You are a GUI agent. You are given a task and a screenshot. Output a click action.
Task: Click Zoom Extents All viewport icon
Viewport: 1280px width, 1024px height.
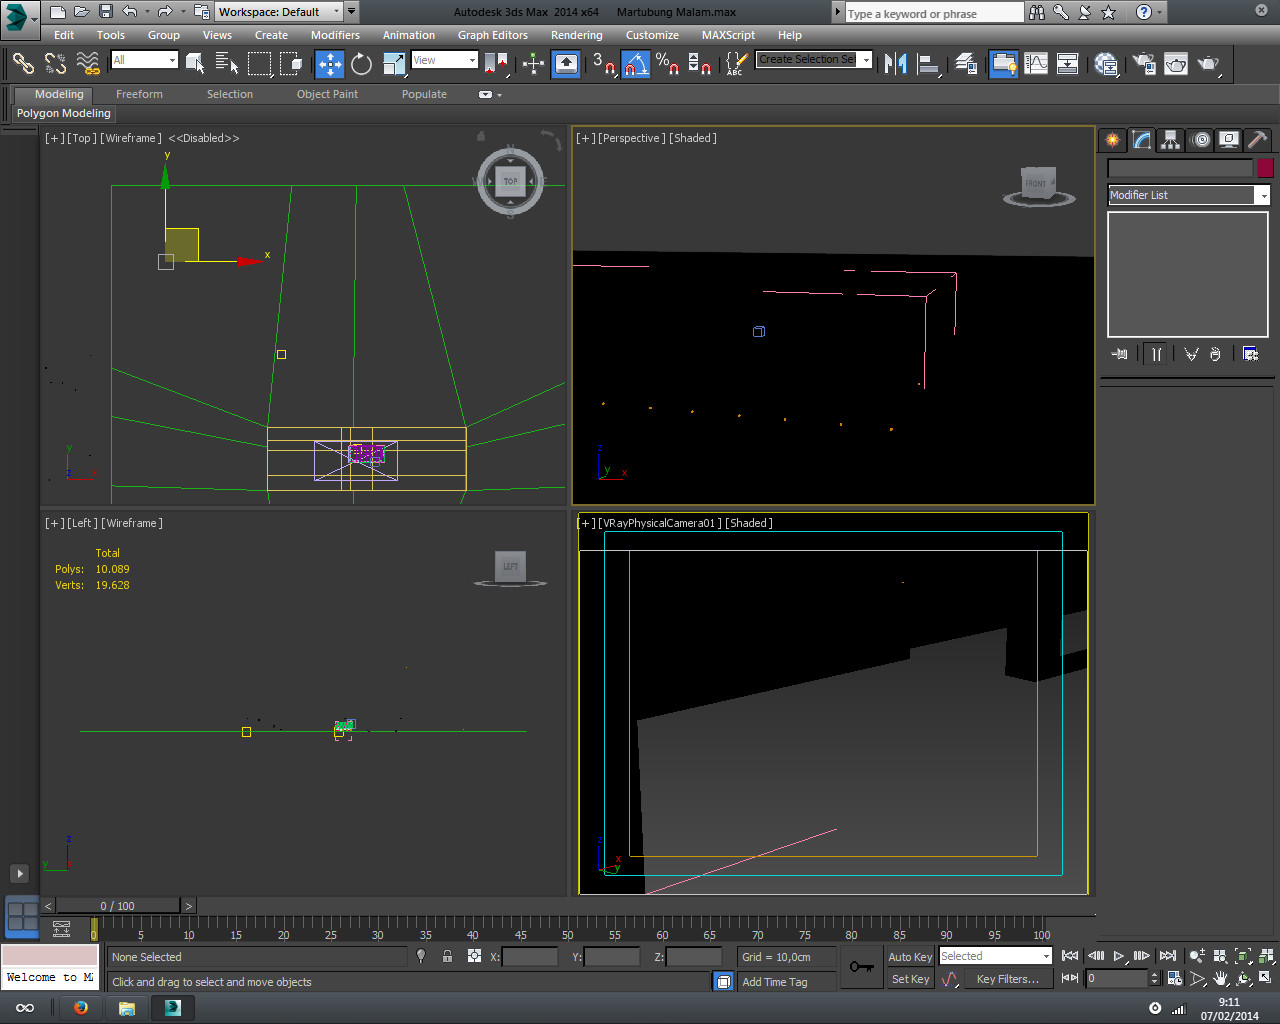coord(1267,956)
